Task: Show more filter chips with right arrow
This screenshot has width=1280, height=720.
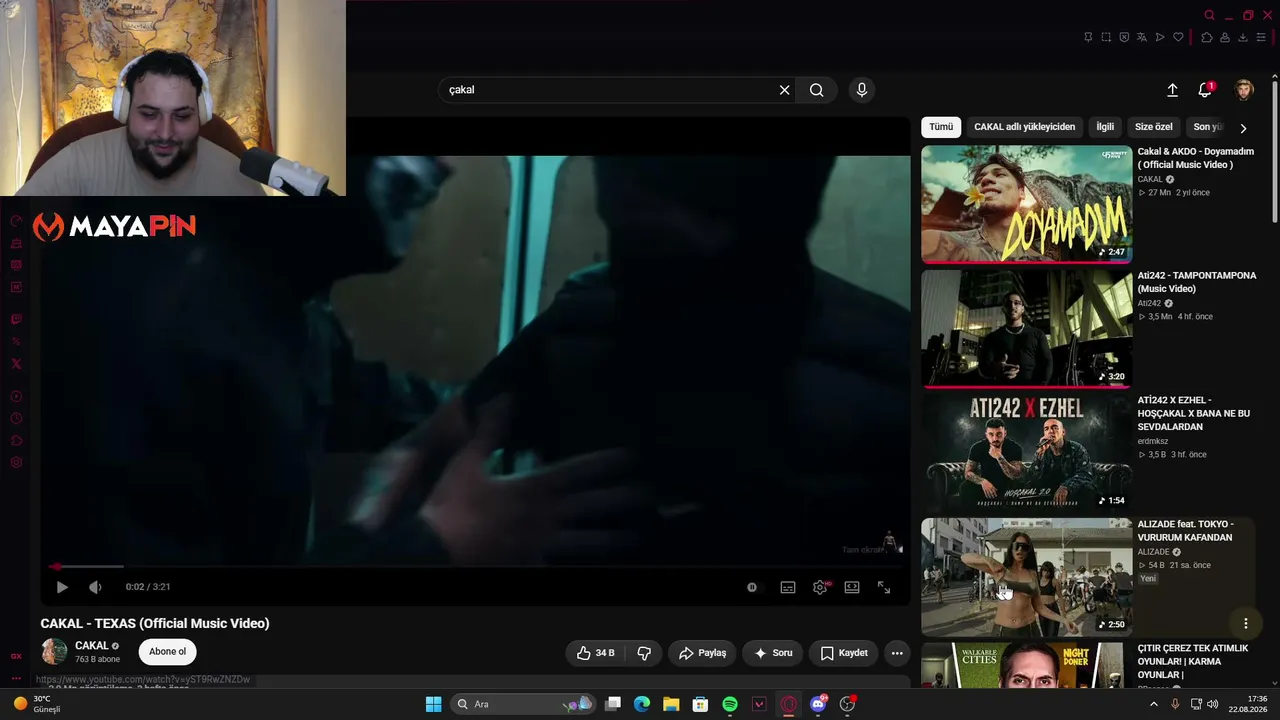Action: (1243, 128)
